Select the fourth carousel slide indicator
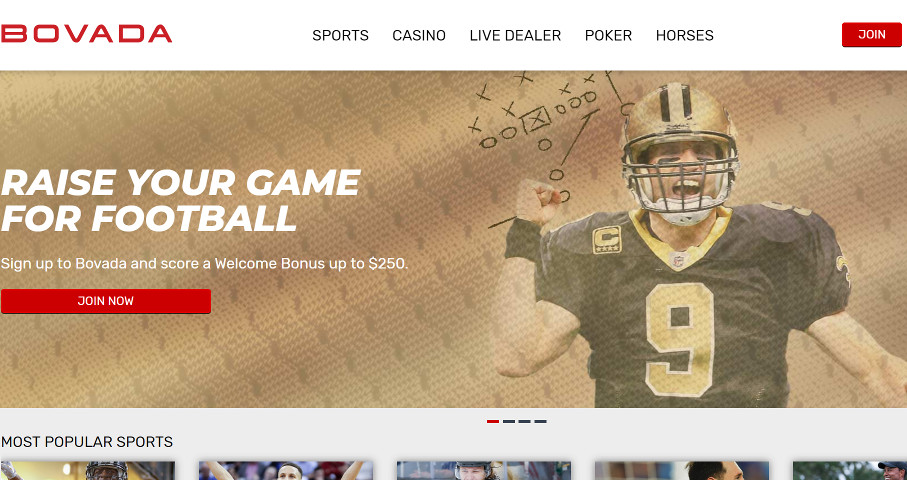 click(x=540, y=422)
